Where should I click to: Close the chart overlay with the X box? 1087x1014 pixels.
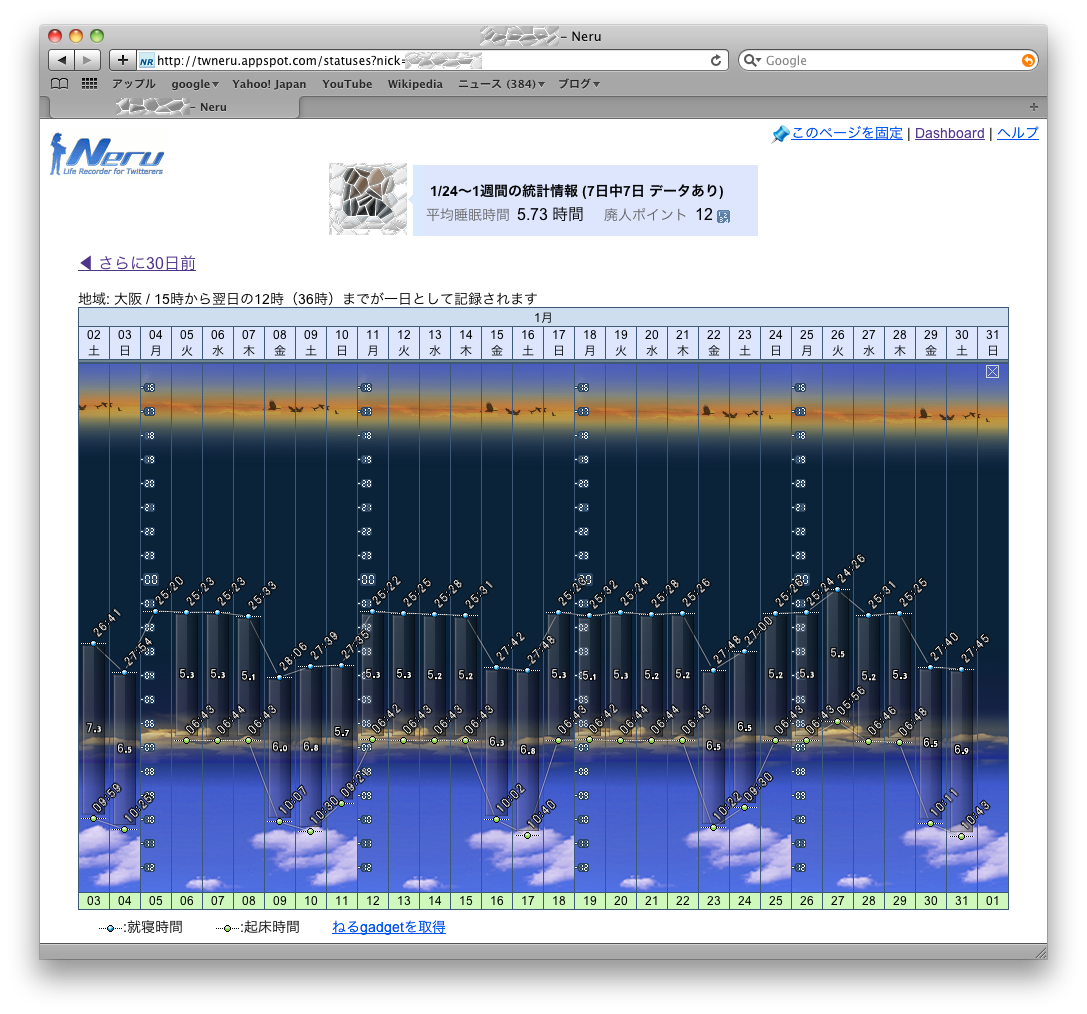[x=993, y=371]
